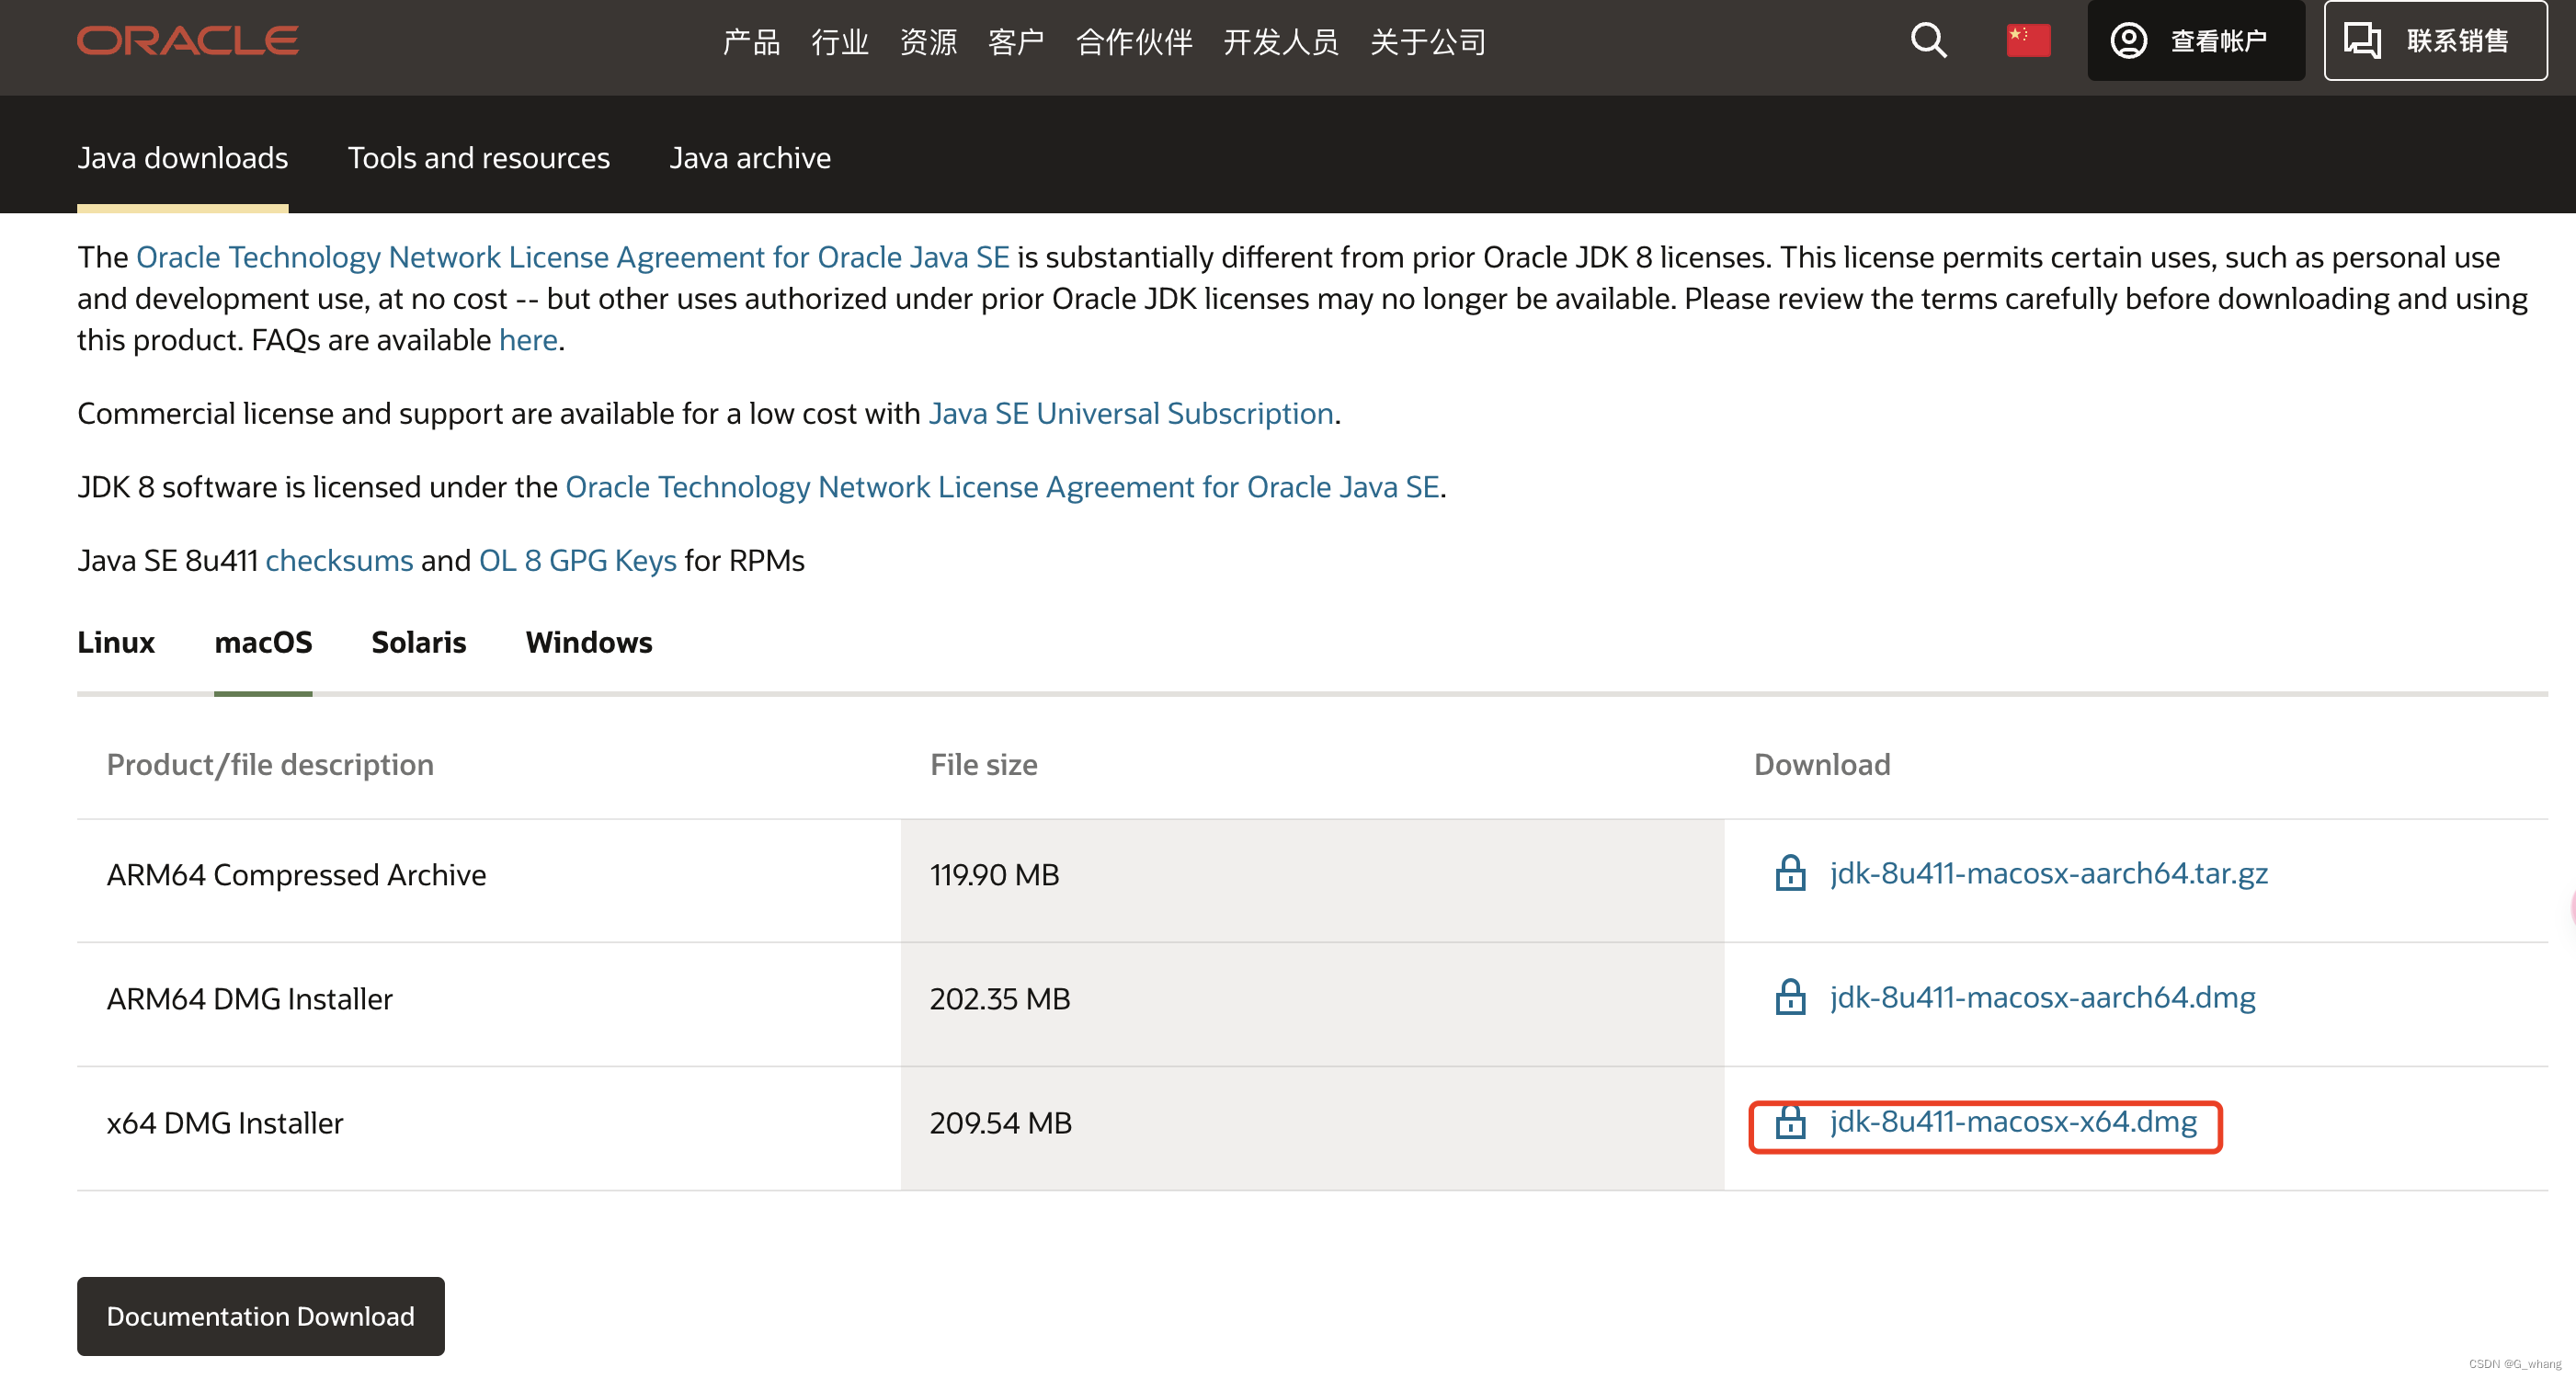
Task: Select the Windows tab
Action: (587, 641)
